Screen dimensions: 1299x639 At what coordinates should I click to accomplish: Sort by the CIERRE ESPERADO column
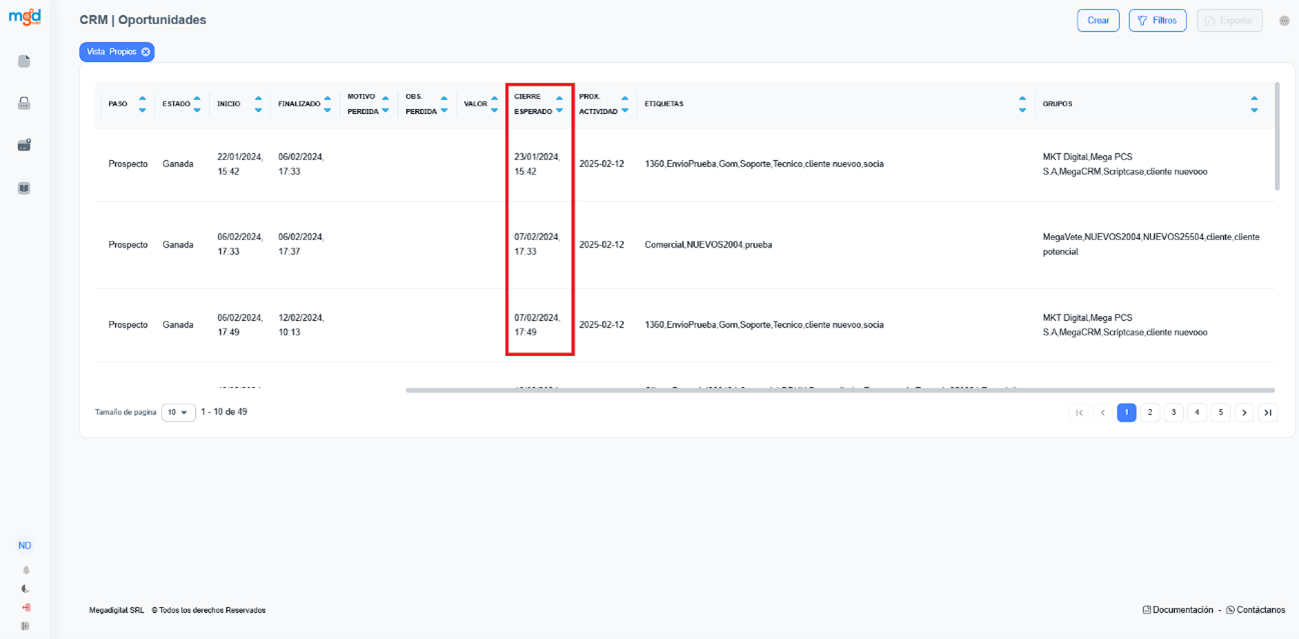pos(559,104)
